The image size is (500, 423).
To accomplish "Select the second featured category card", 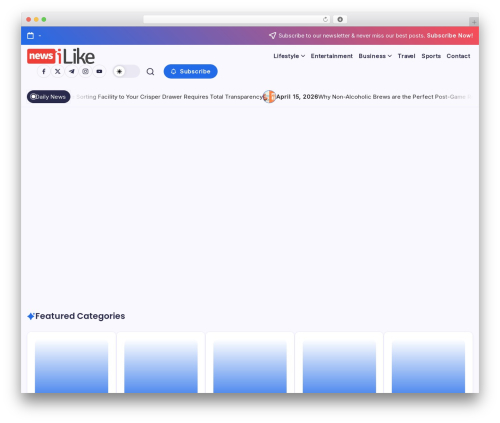I will pyautogui.click(x=161, y=363).
